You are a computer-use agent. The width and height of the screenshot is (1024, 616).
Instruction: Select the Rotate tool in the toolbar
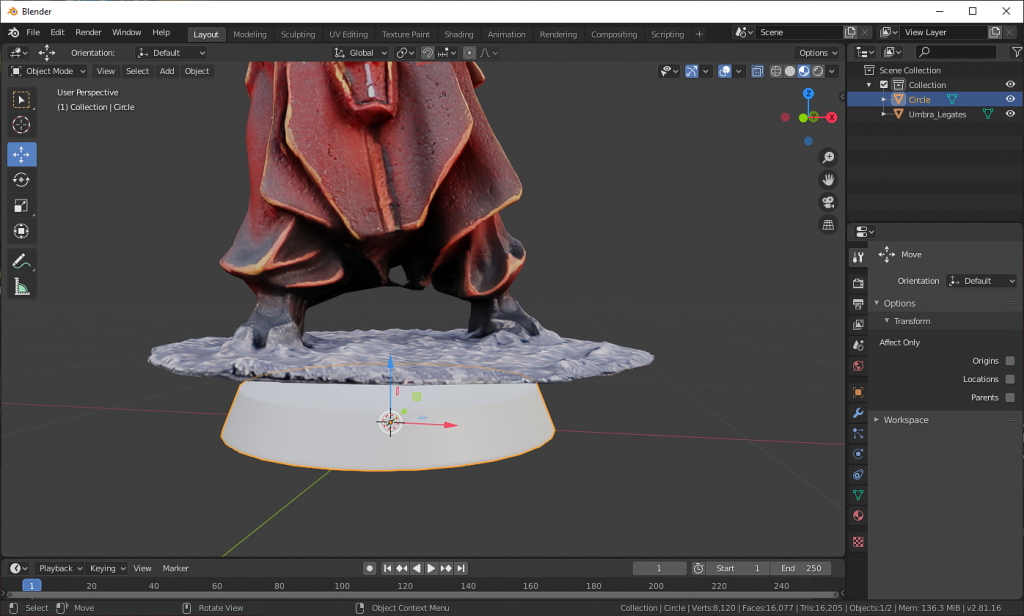[x=21, y=179]
